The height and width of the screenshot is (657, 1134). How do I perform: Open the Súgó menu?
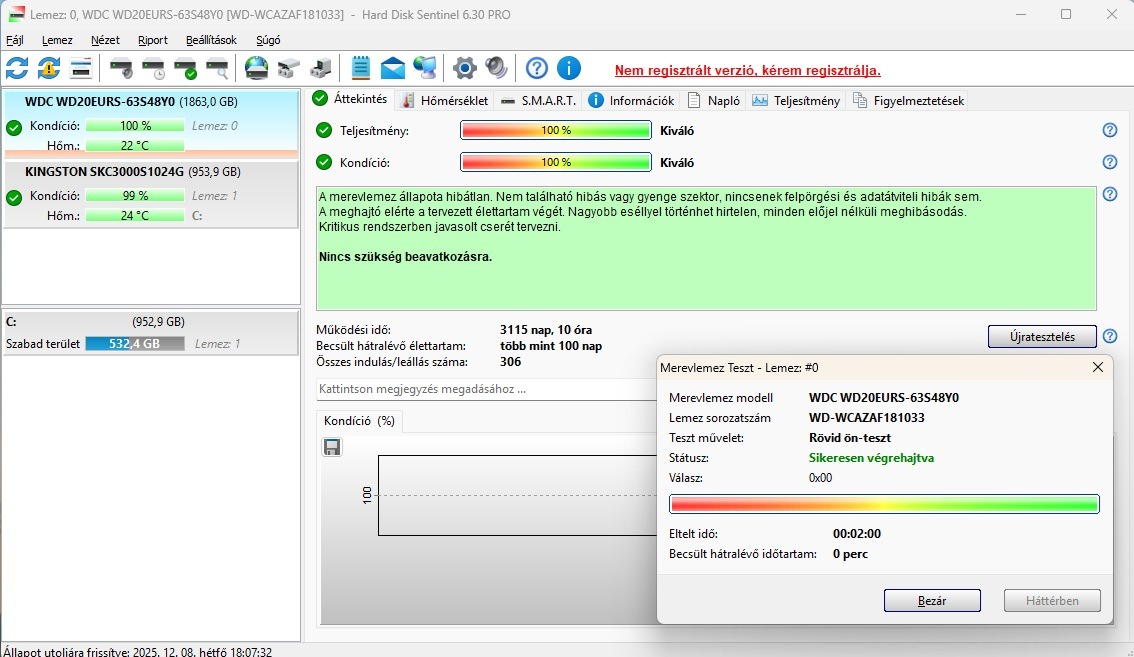268,40
